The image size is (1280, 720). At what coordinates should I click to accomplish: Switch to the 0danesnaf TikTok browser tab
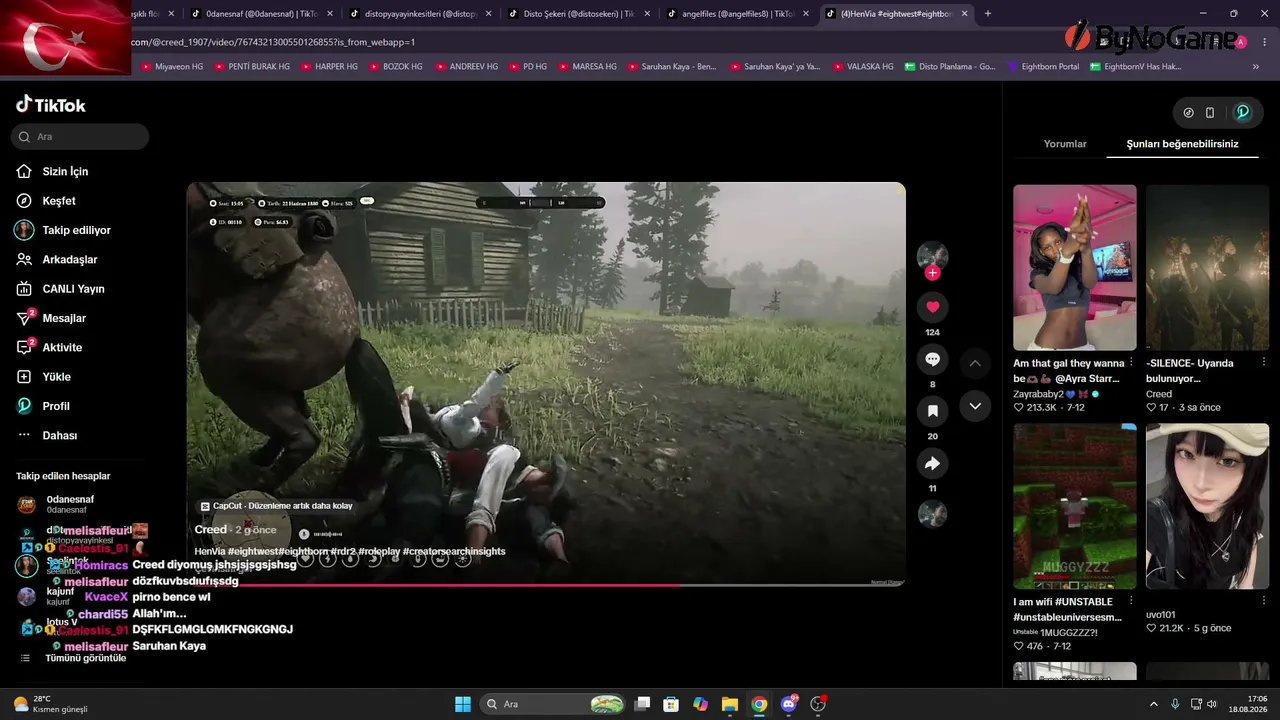coord(260,14)
